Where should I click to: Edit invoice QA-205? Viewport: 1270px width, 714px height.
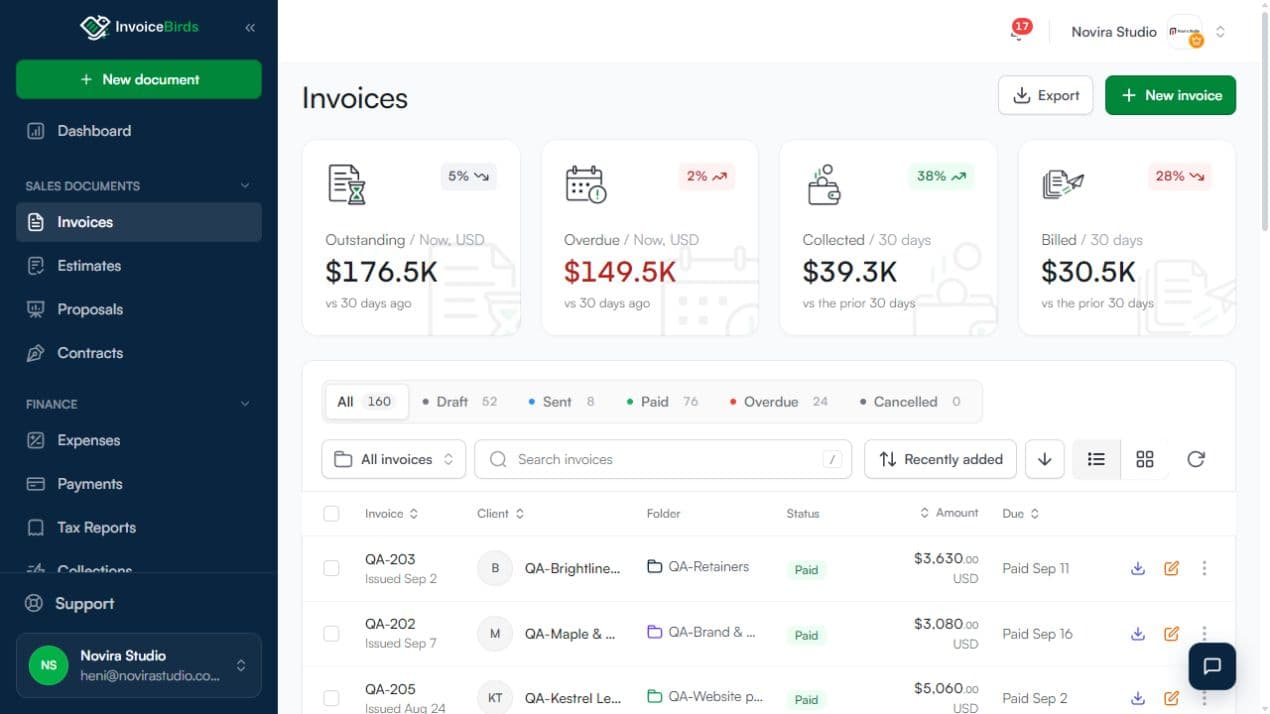[x=1171, y=698]
